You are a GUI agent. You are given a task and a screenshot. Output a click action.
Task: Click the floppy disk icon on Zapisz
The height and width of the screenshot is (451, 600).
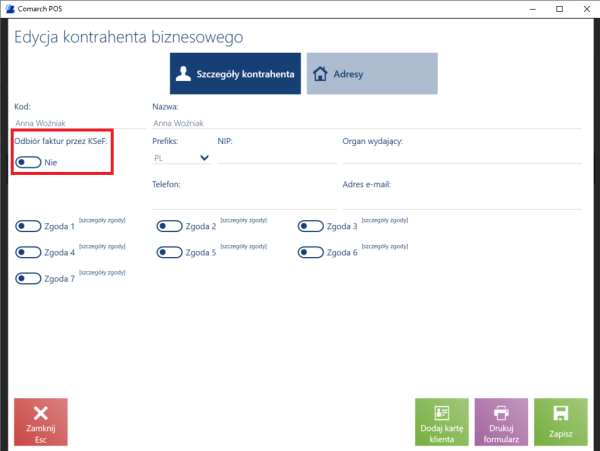click(561, 413)
